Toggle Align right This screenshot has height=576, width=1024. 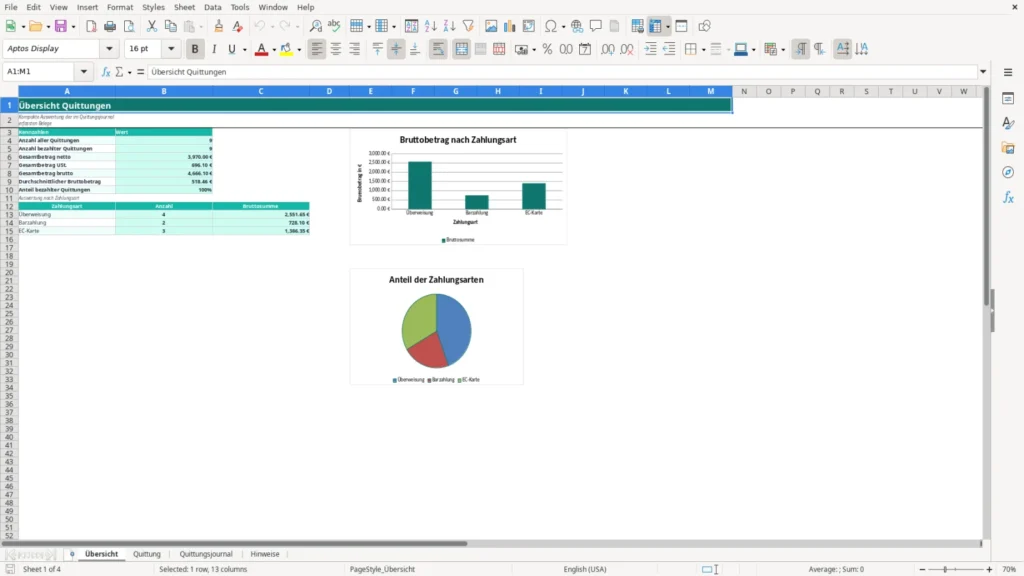click(355, 49)
